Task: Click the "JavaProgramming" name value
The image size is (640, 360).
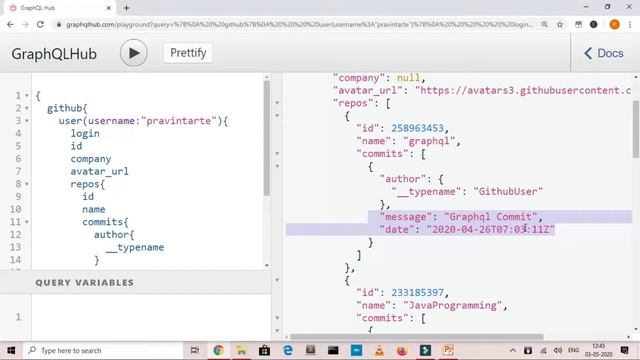Action: click(x=453, y=305)
